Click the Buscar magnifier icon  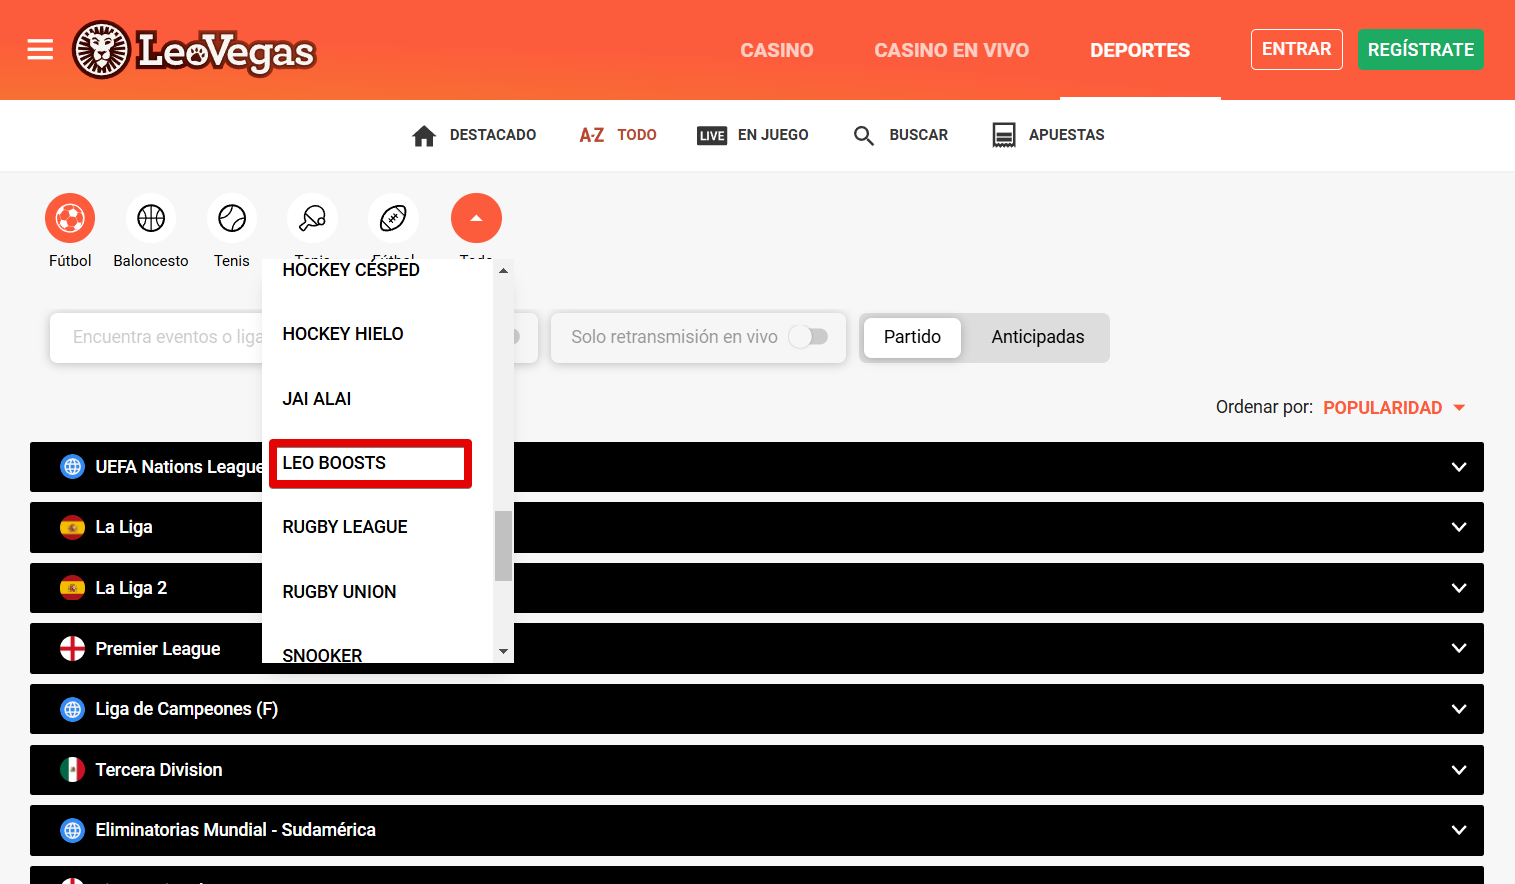pyautogui.click(x=864, y=136)
